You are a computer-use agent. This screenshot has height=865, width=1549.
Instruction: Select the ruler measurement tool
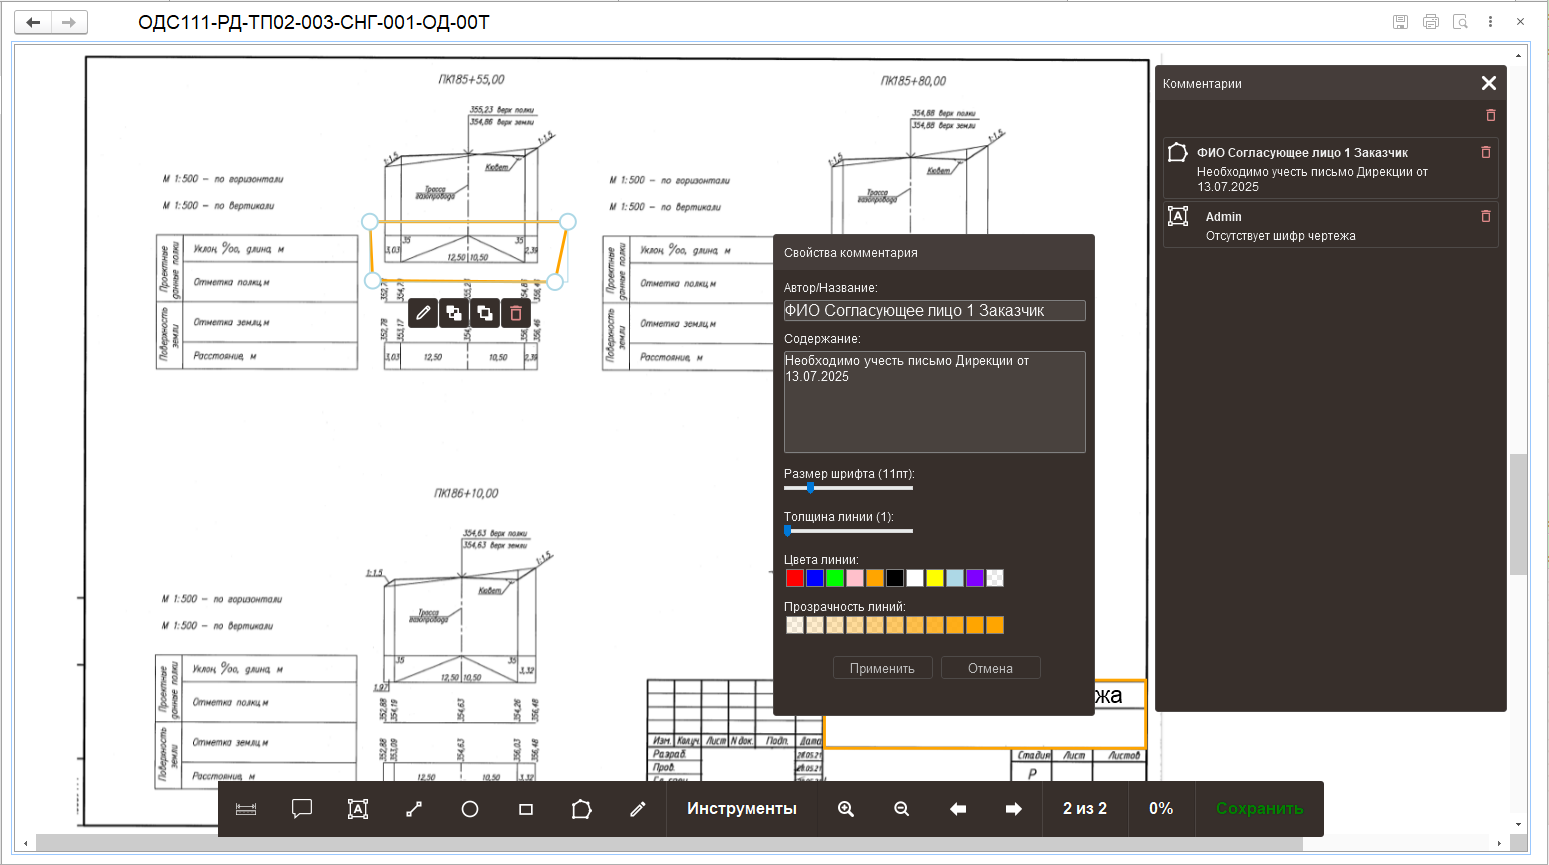(x=246, y=809)
